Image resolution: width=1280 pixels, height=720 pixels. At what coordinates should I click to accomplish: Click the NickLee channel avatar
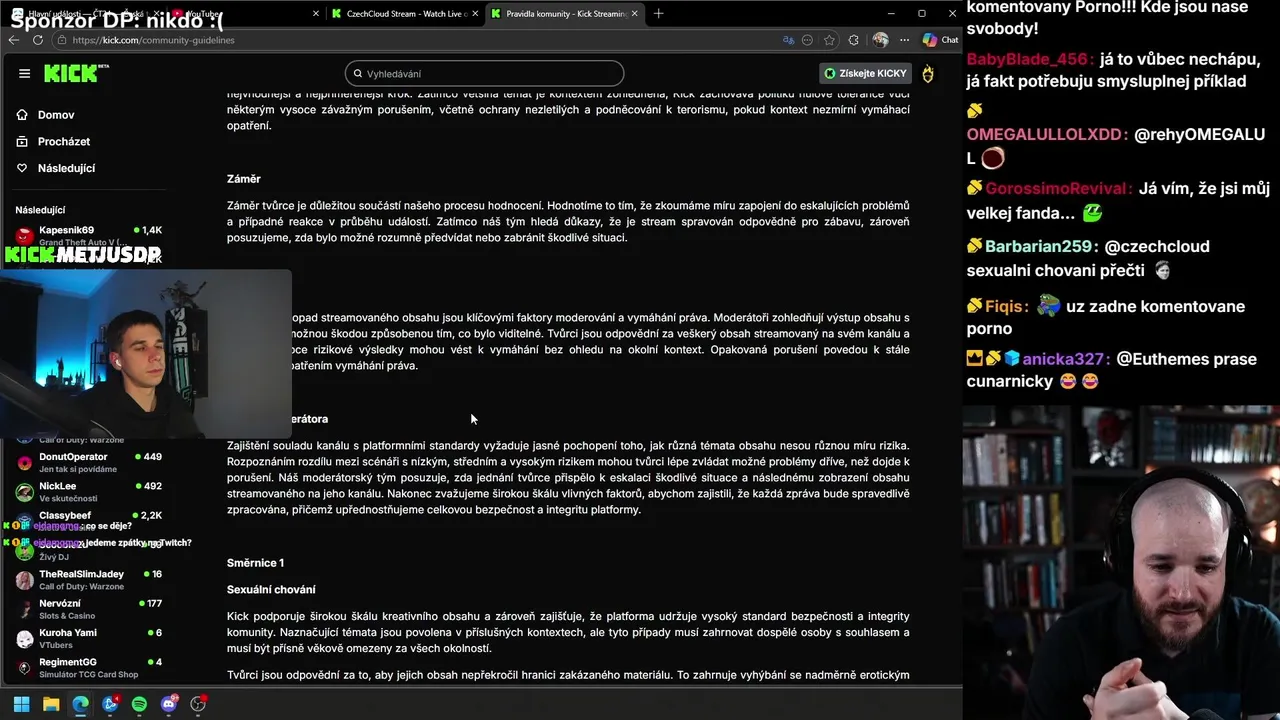[x=24, y=492]
